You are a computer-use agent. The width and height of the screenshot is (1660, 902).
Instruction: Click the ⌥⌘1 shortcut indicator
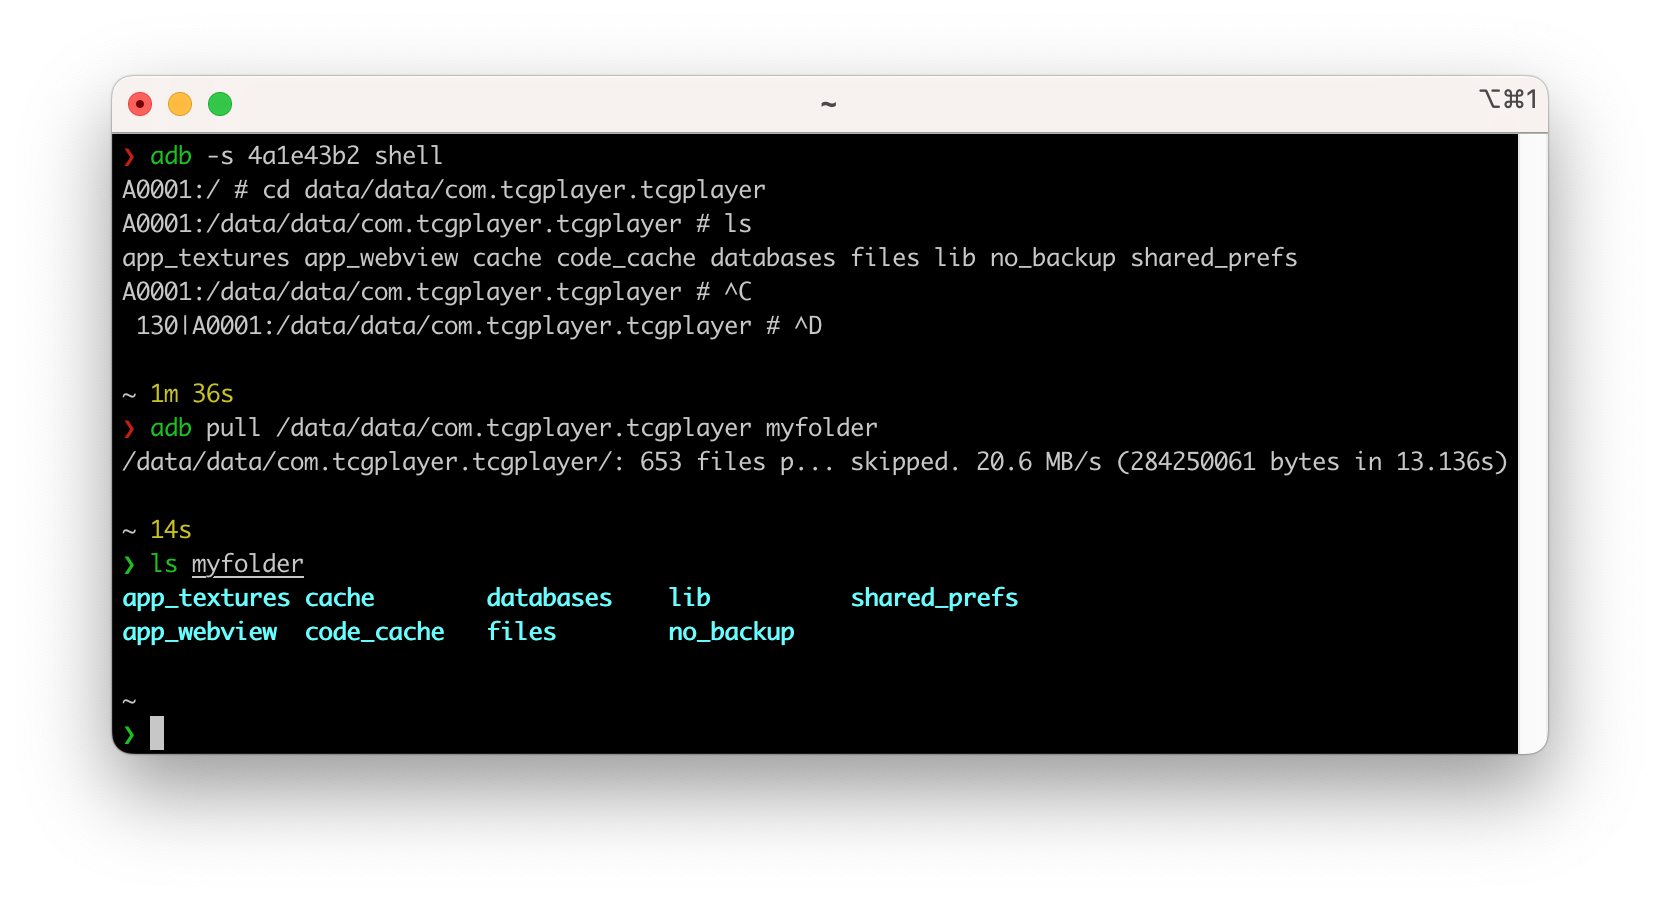point(1508,99)
